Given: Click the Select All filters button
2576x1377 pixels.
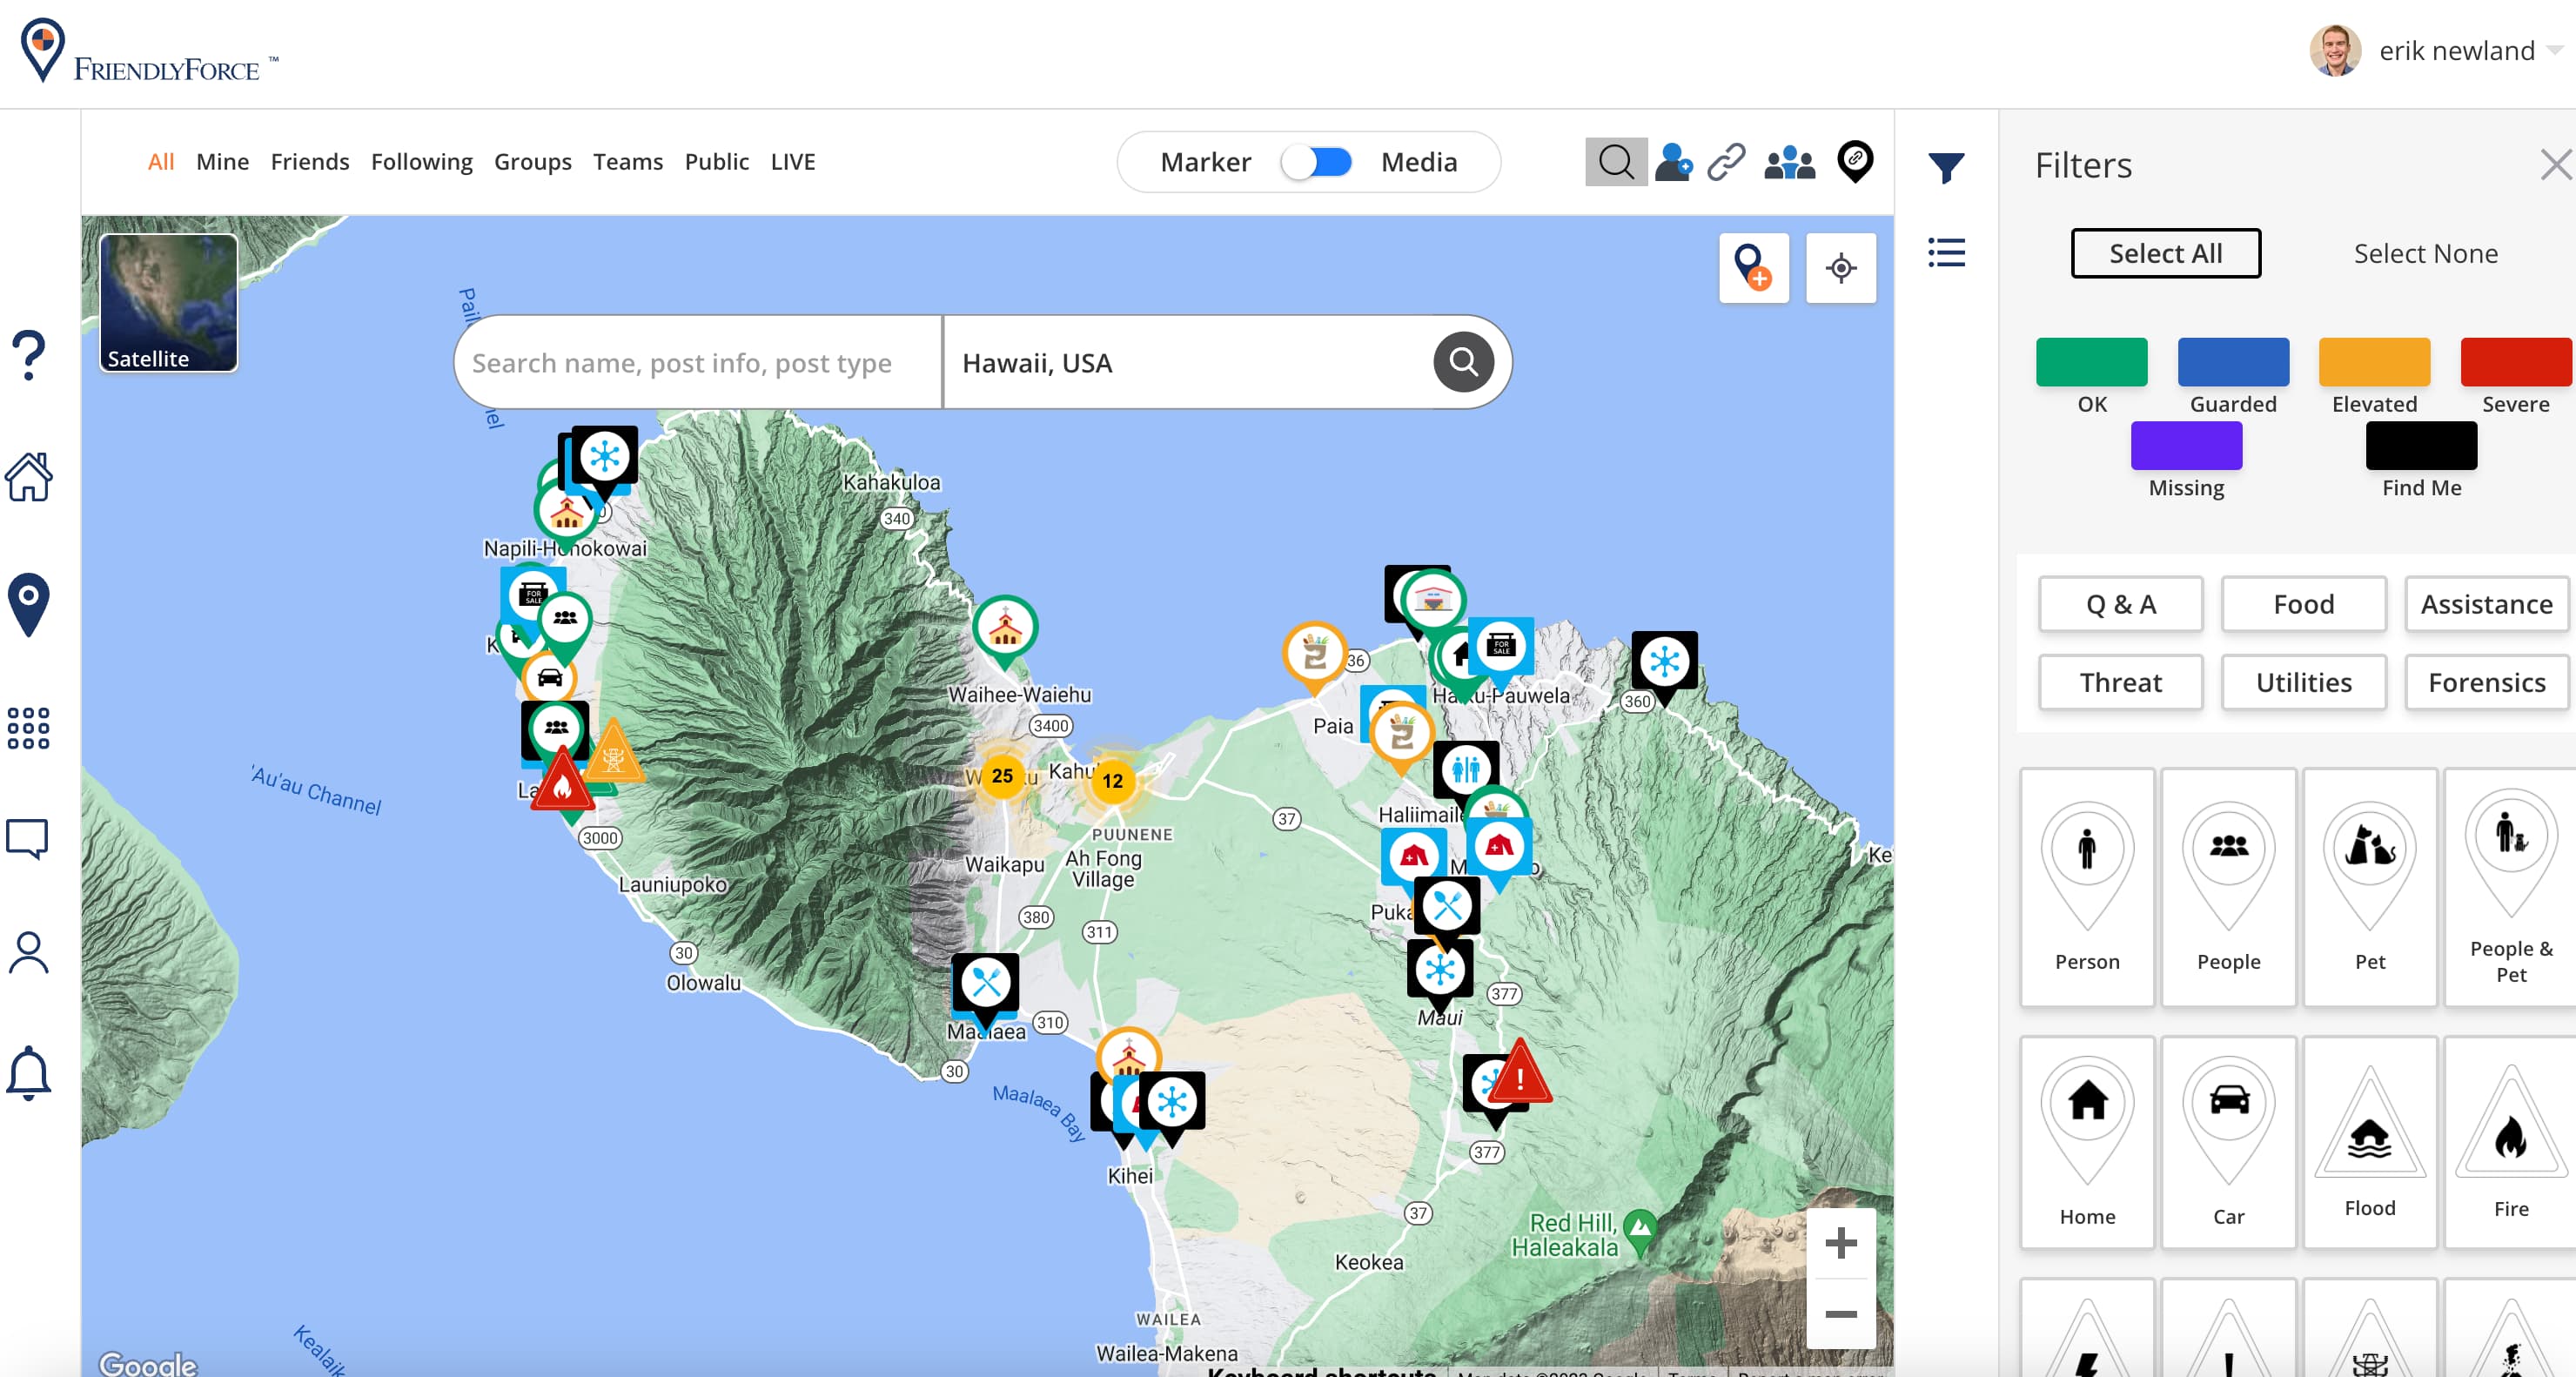Looking at the screenshot, I should pyautogui.click(x=2165, y=253).
